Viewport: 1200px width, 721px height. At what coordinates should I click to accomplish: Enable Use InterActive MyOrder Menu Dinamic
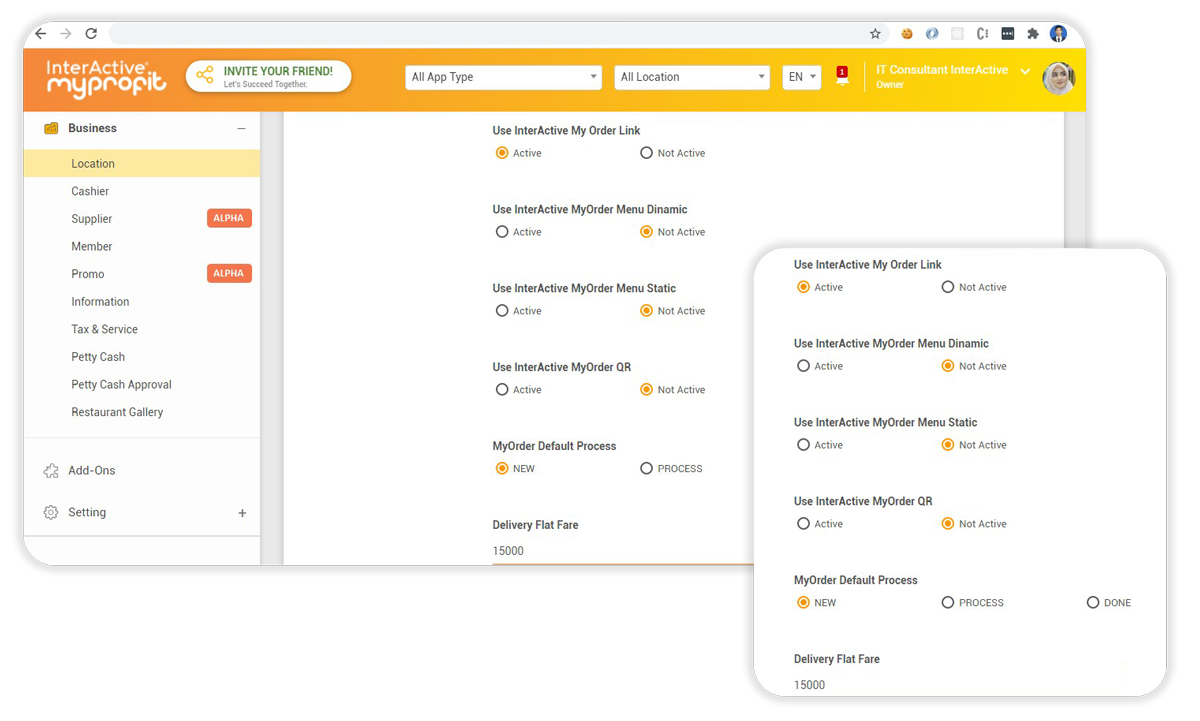point(502,231)
